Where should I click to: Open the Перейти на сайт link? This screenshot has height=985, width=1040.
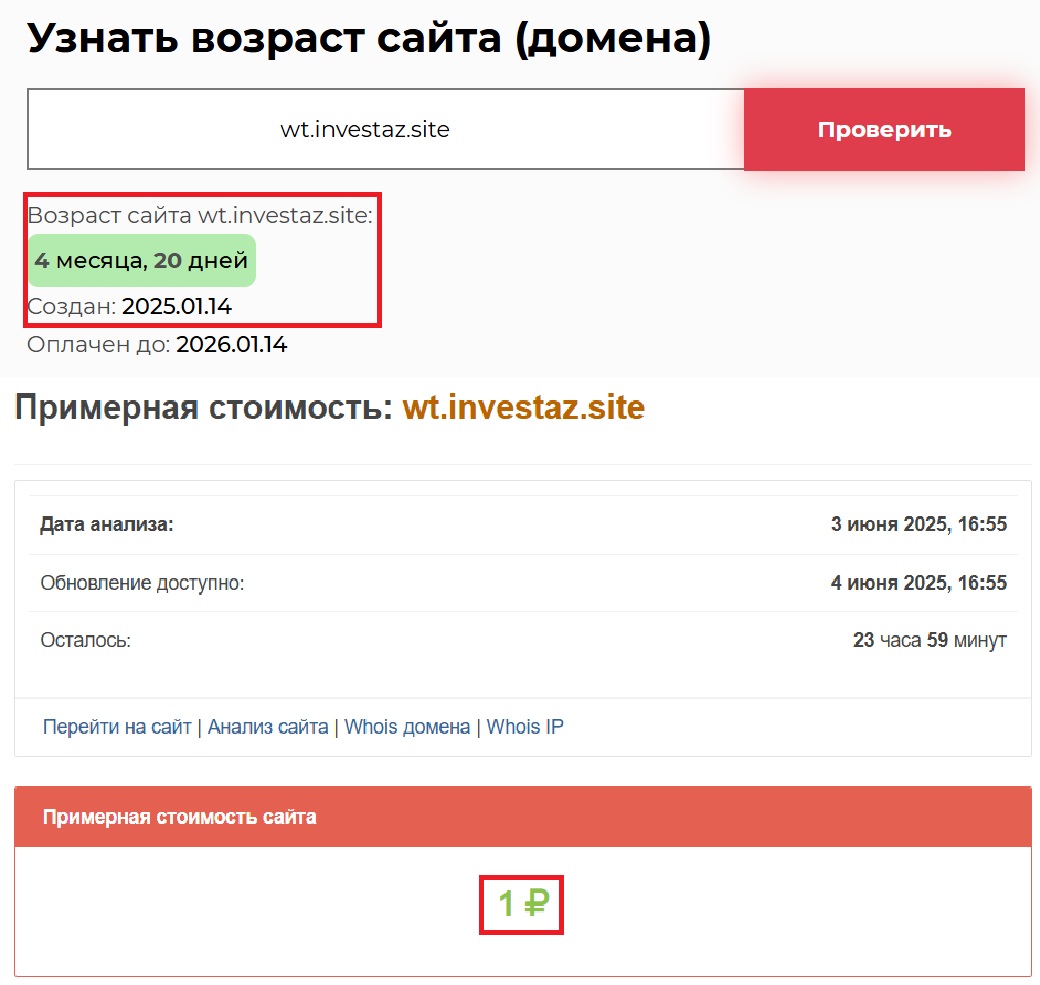117,727
